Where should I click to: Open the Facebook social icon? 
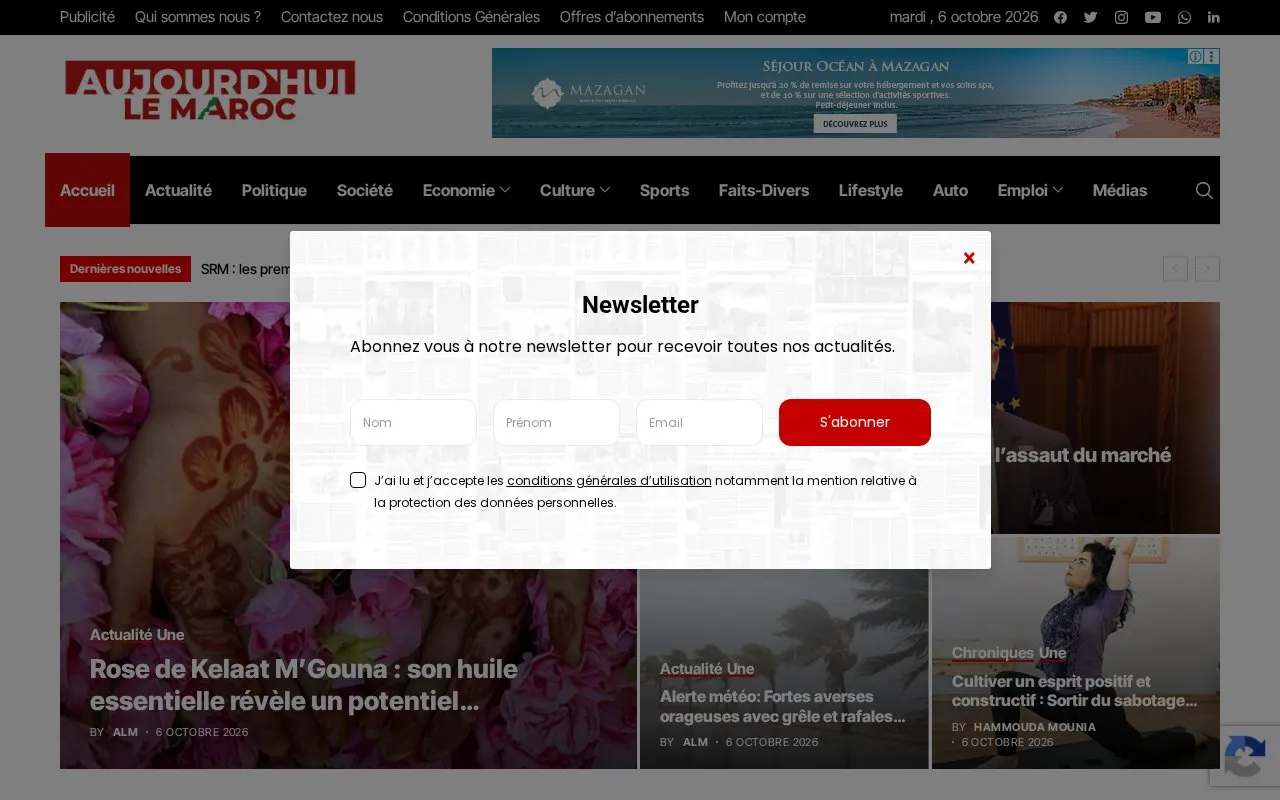(1060, 17)
